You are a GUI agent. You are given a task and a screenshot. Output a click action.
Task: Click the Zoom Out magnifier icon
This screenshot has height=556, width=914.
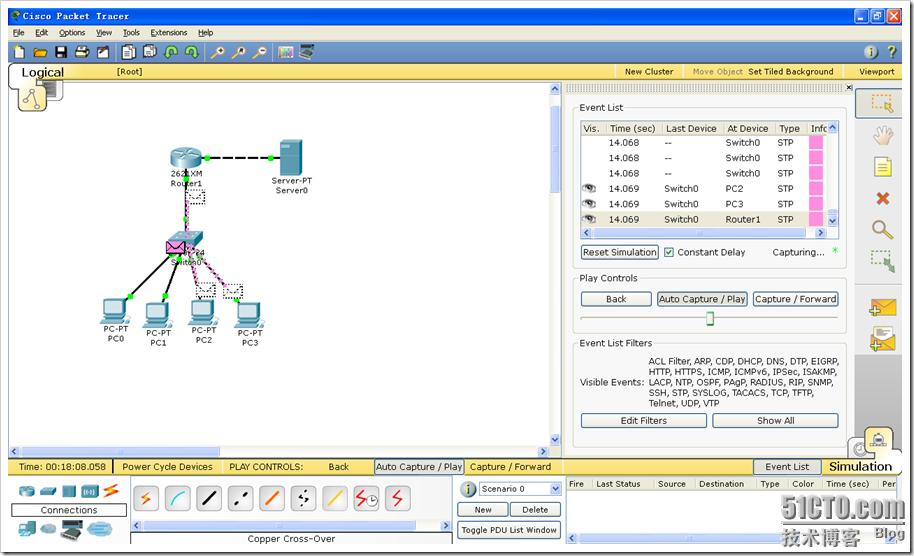[x=259, y=52]
